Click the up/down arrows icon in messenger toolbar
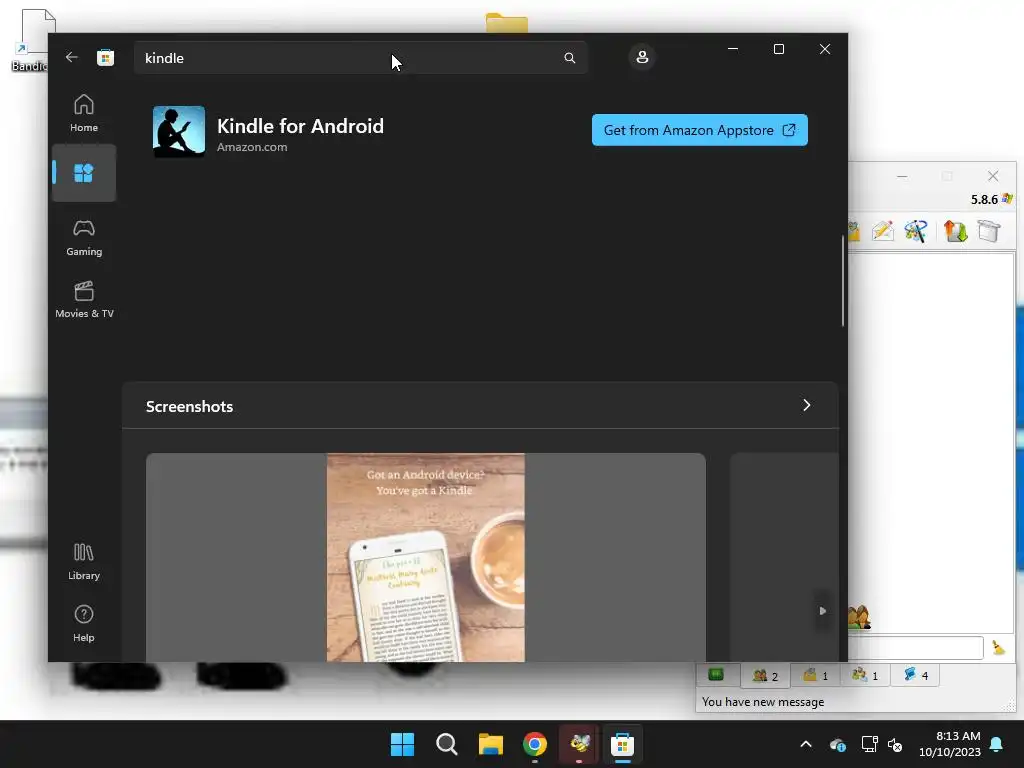The width and height of the screenshot is (1024, 768). [x=955, y=231]
